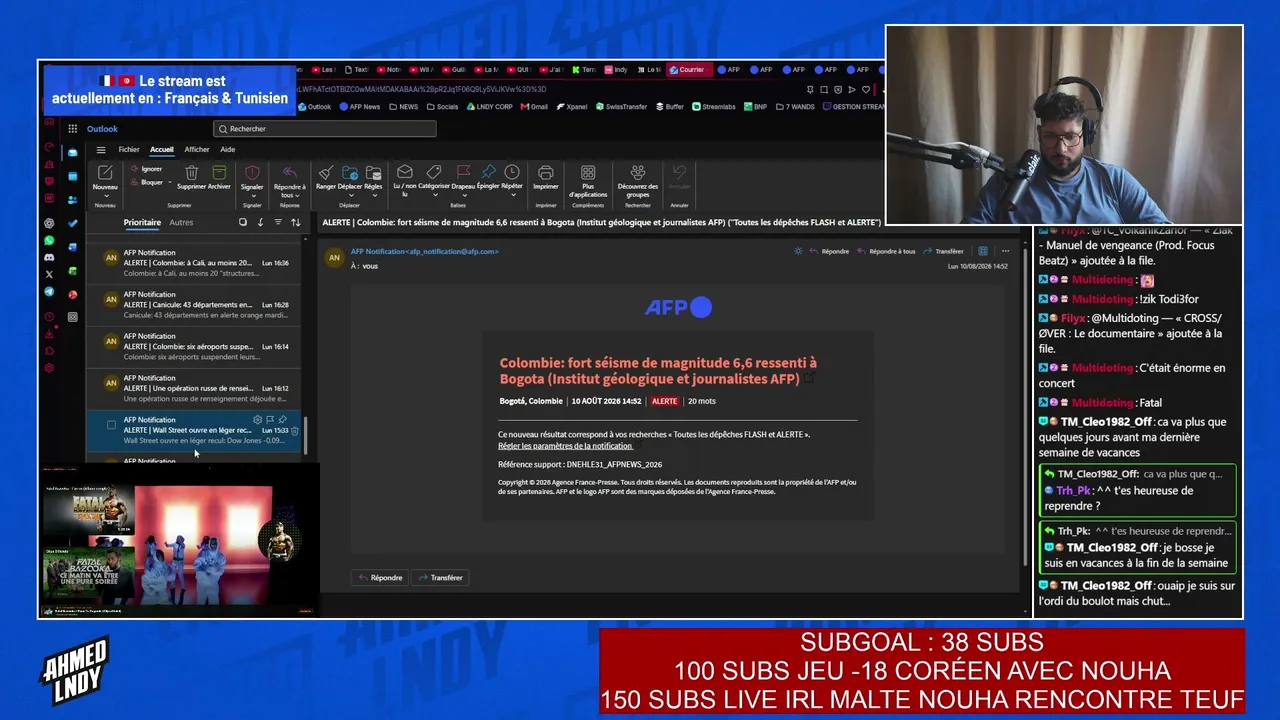Expand the Règles dropdown
This screenshot has height=720, width=1280.
click(373, 196)
